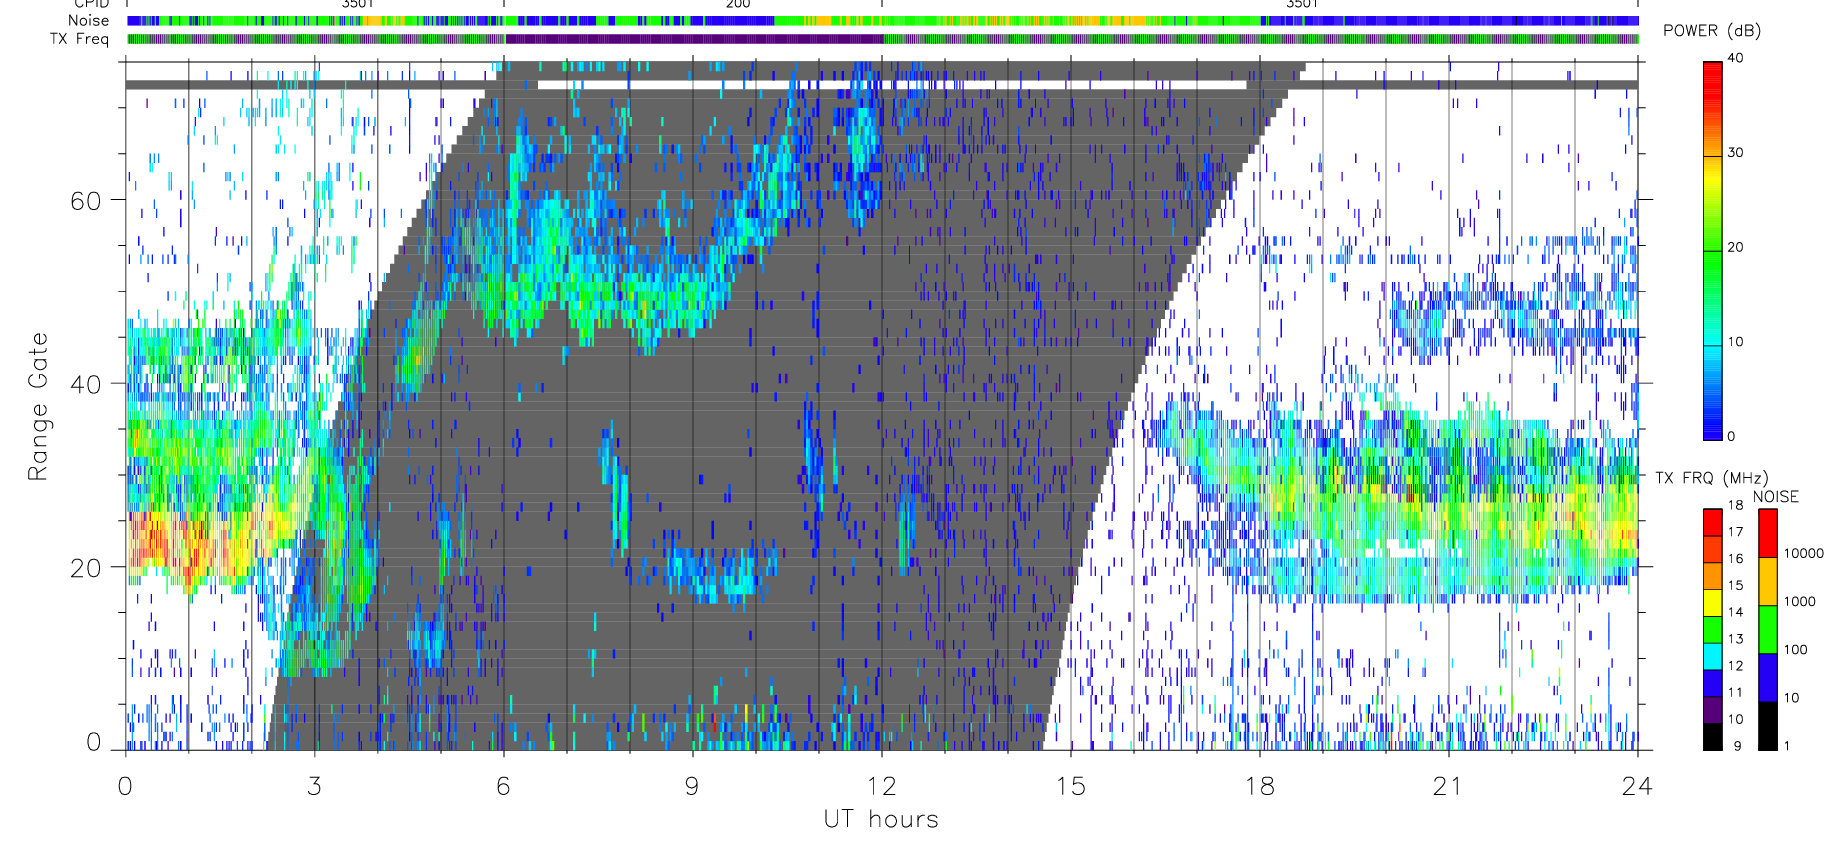
Task: Click the 0 label on UT hours axis
Action: (125, 787)
